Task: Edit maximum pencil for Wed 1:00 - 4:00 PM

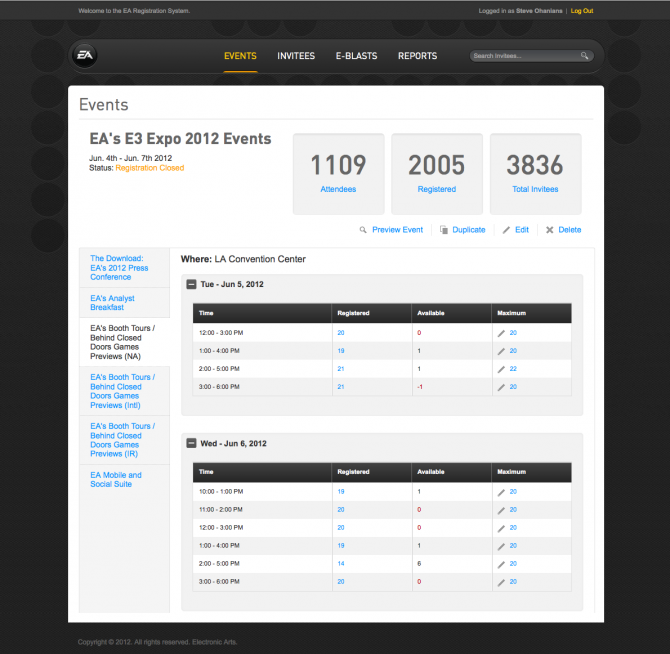Action: point(501,546)
